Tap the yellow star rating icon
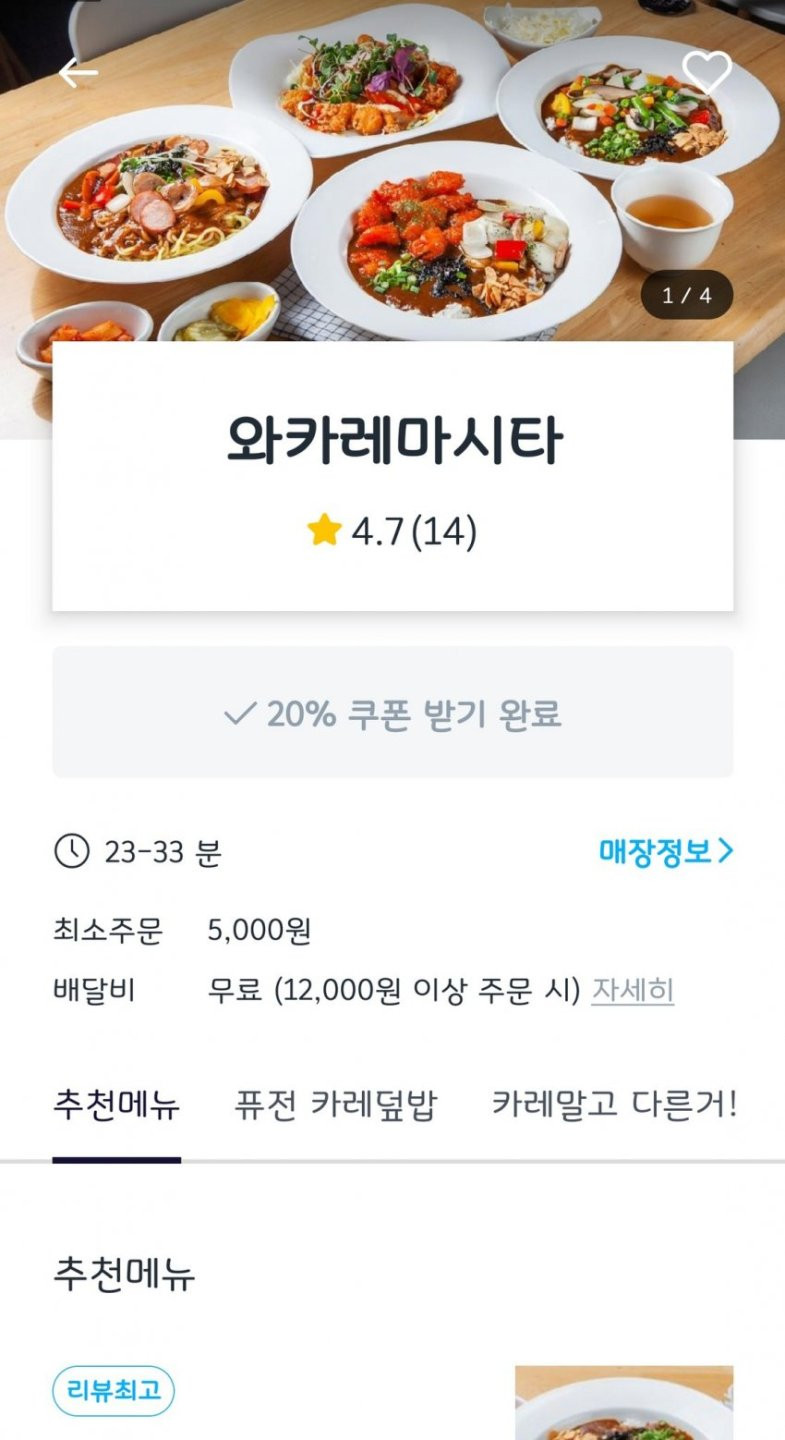785x1440 pixels. pyautogui.click(x=325, y=530)
